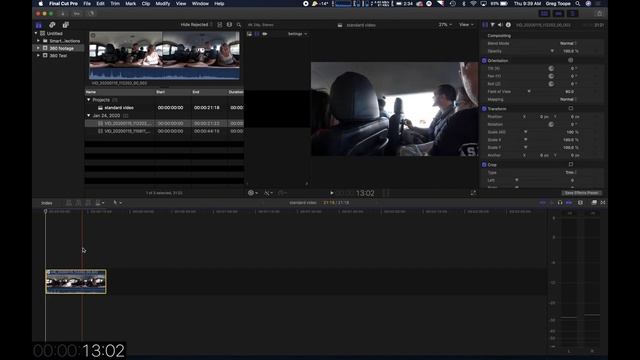The image size is (640, 360).
Task: Reset the Orientation parameters icon
Action: tap(571, 60)
